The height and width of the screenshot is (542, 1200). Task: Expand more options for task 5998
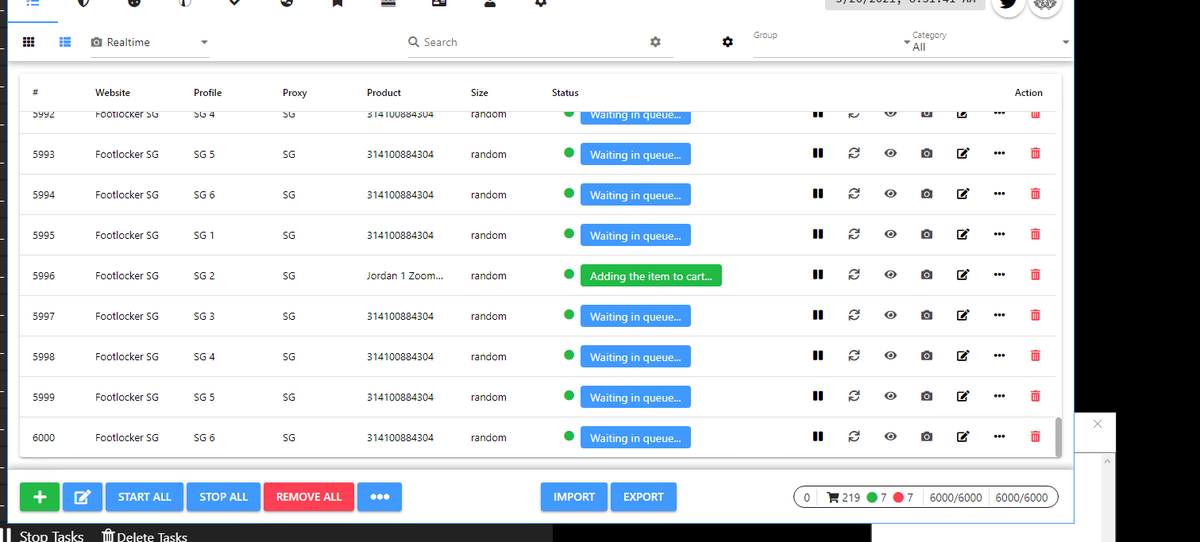click(x=999, y=356)
